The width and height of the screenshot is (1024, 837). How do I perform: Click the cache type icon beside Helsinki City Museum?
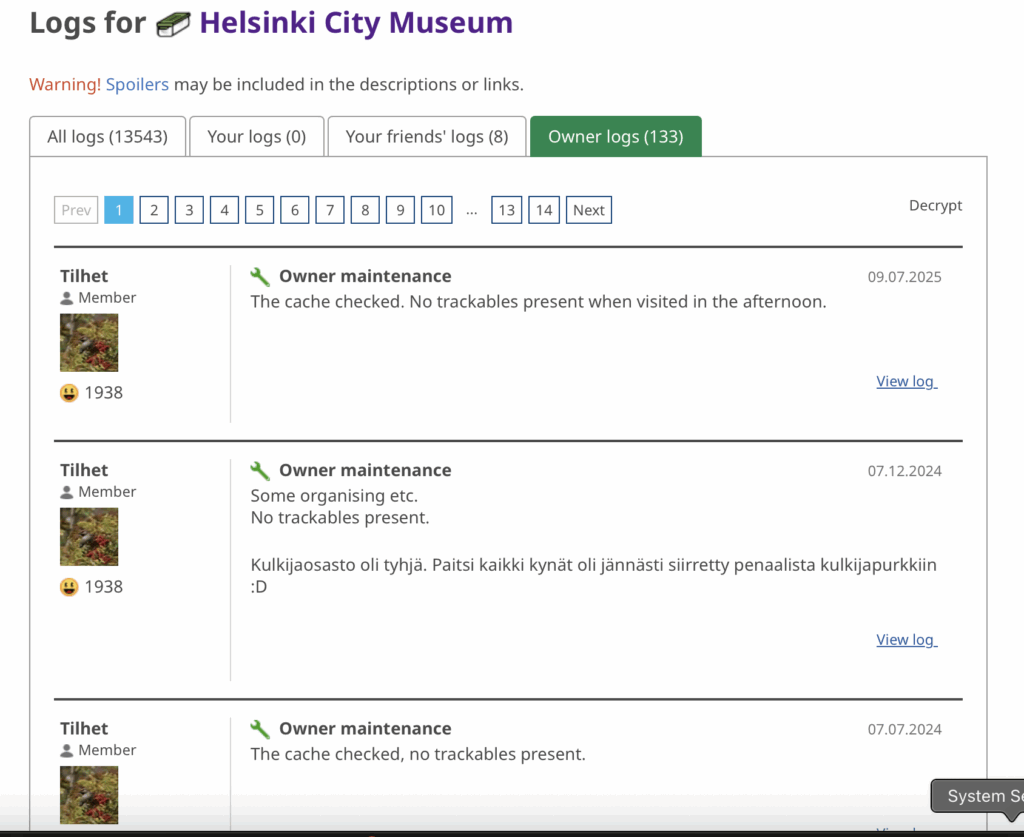pyautogui.click(x=173, y=24)
